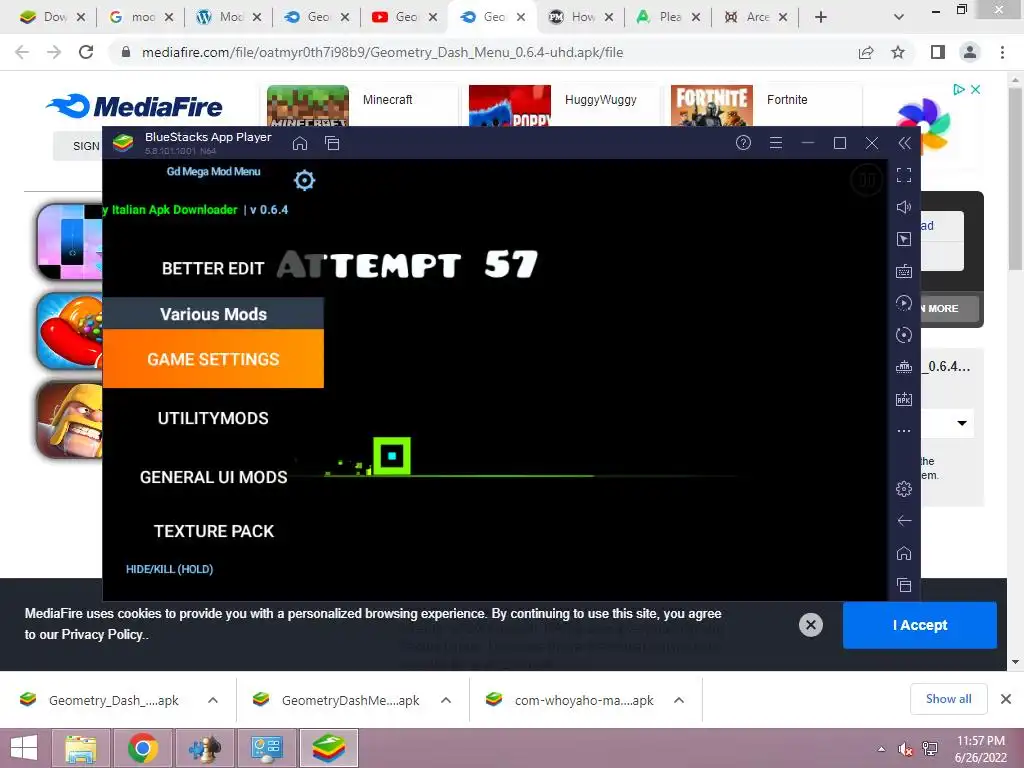This screenshot has height=768, width=1024.
Task: Accept MediaFire cookies with I Accept
Action: 920,625
